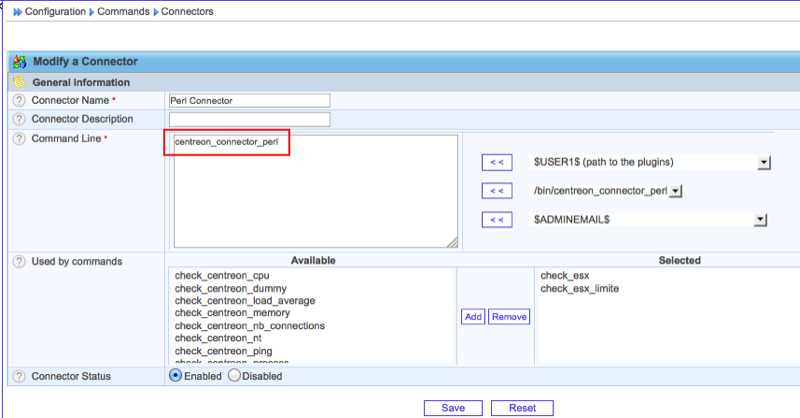The image size is (800, 418).
Task: Open the $USER1$ path to plugins dropdown
Action: coord(763,162)
